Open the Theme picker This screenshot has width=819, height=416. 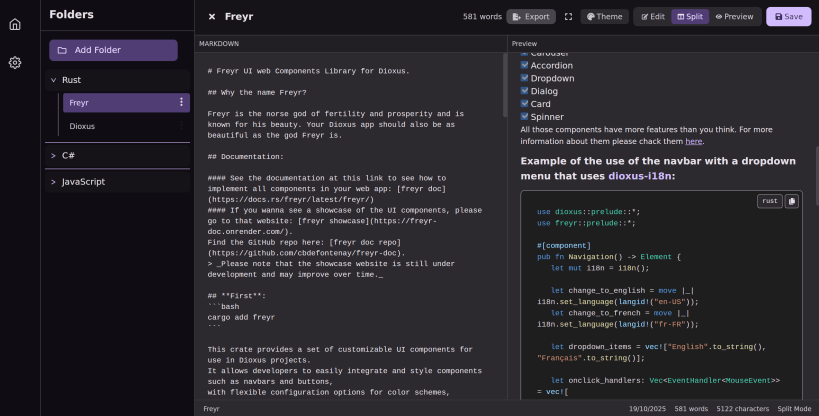[x=603, y=17]
